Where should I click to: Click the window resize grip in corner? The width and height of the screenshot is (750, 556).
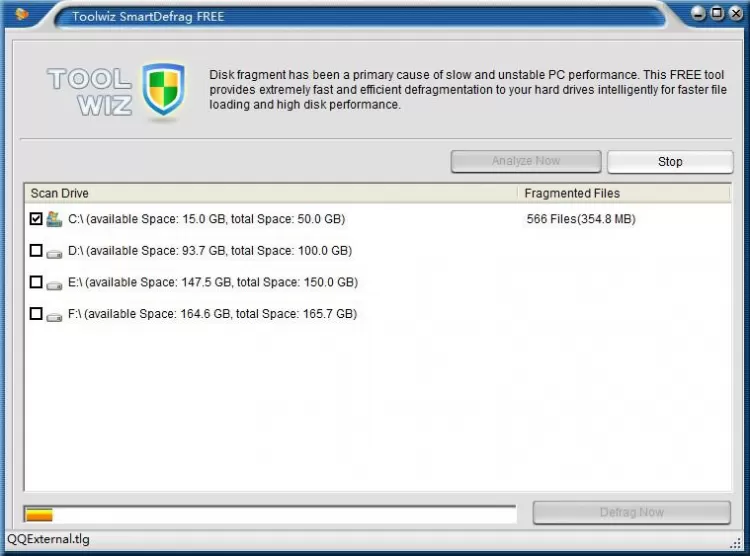[x=735, y=543]
